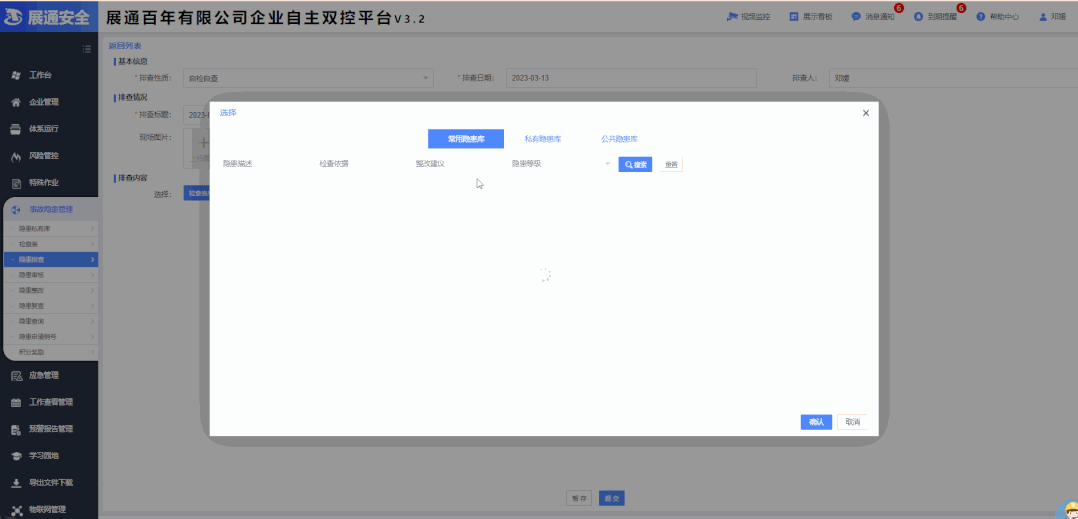1078x519 pixels.
Task: Open the 隐患等级 dropdown in dialog
Action: point(560,164)
